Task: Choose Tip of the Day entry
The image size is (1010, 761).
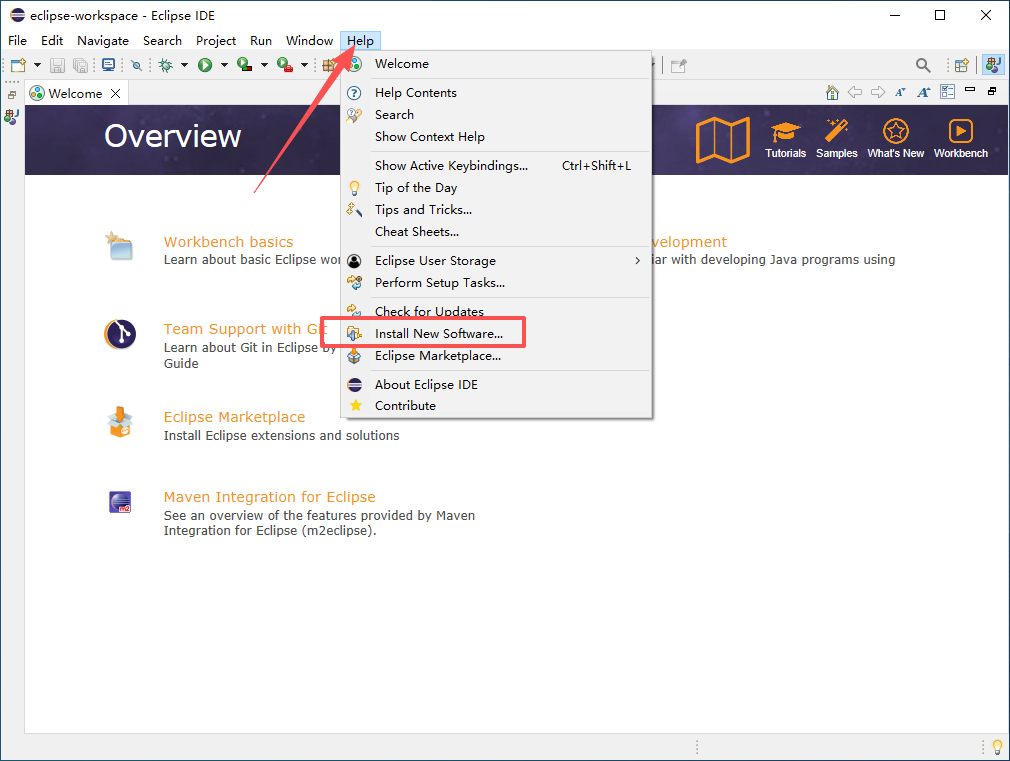Action: (x=496, y=188)
